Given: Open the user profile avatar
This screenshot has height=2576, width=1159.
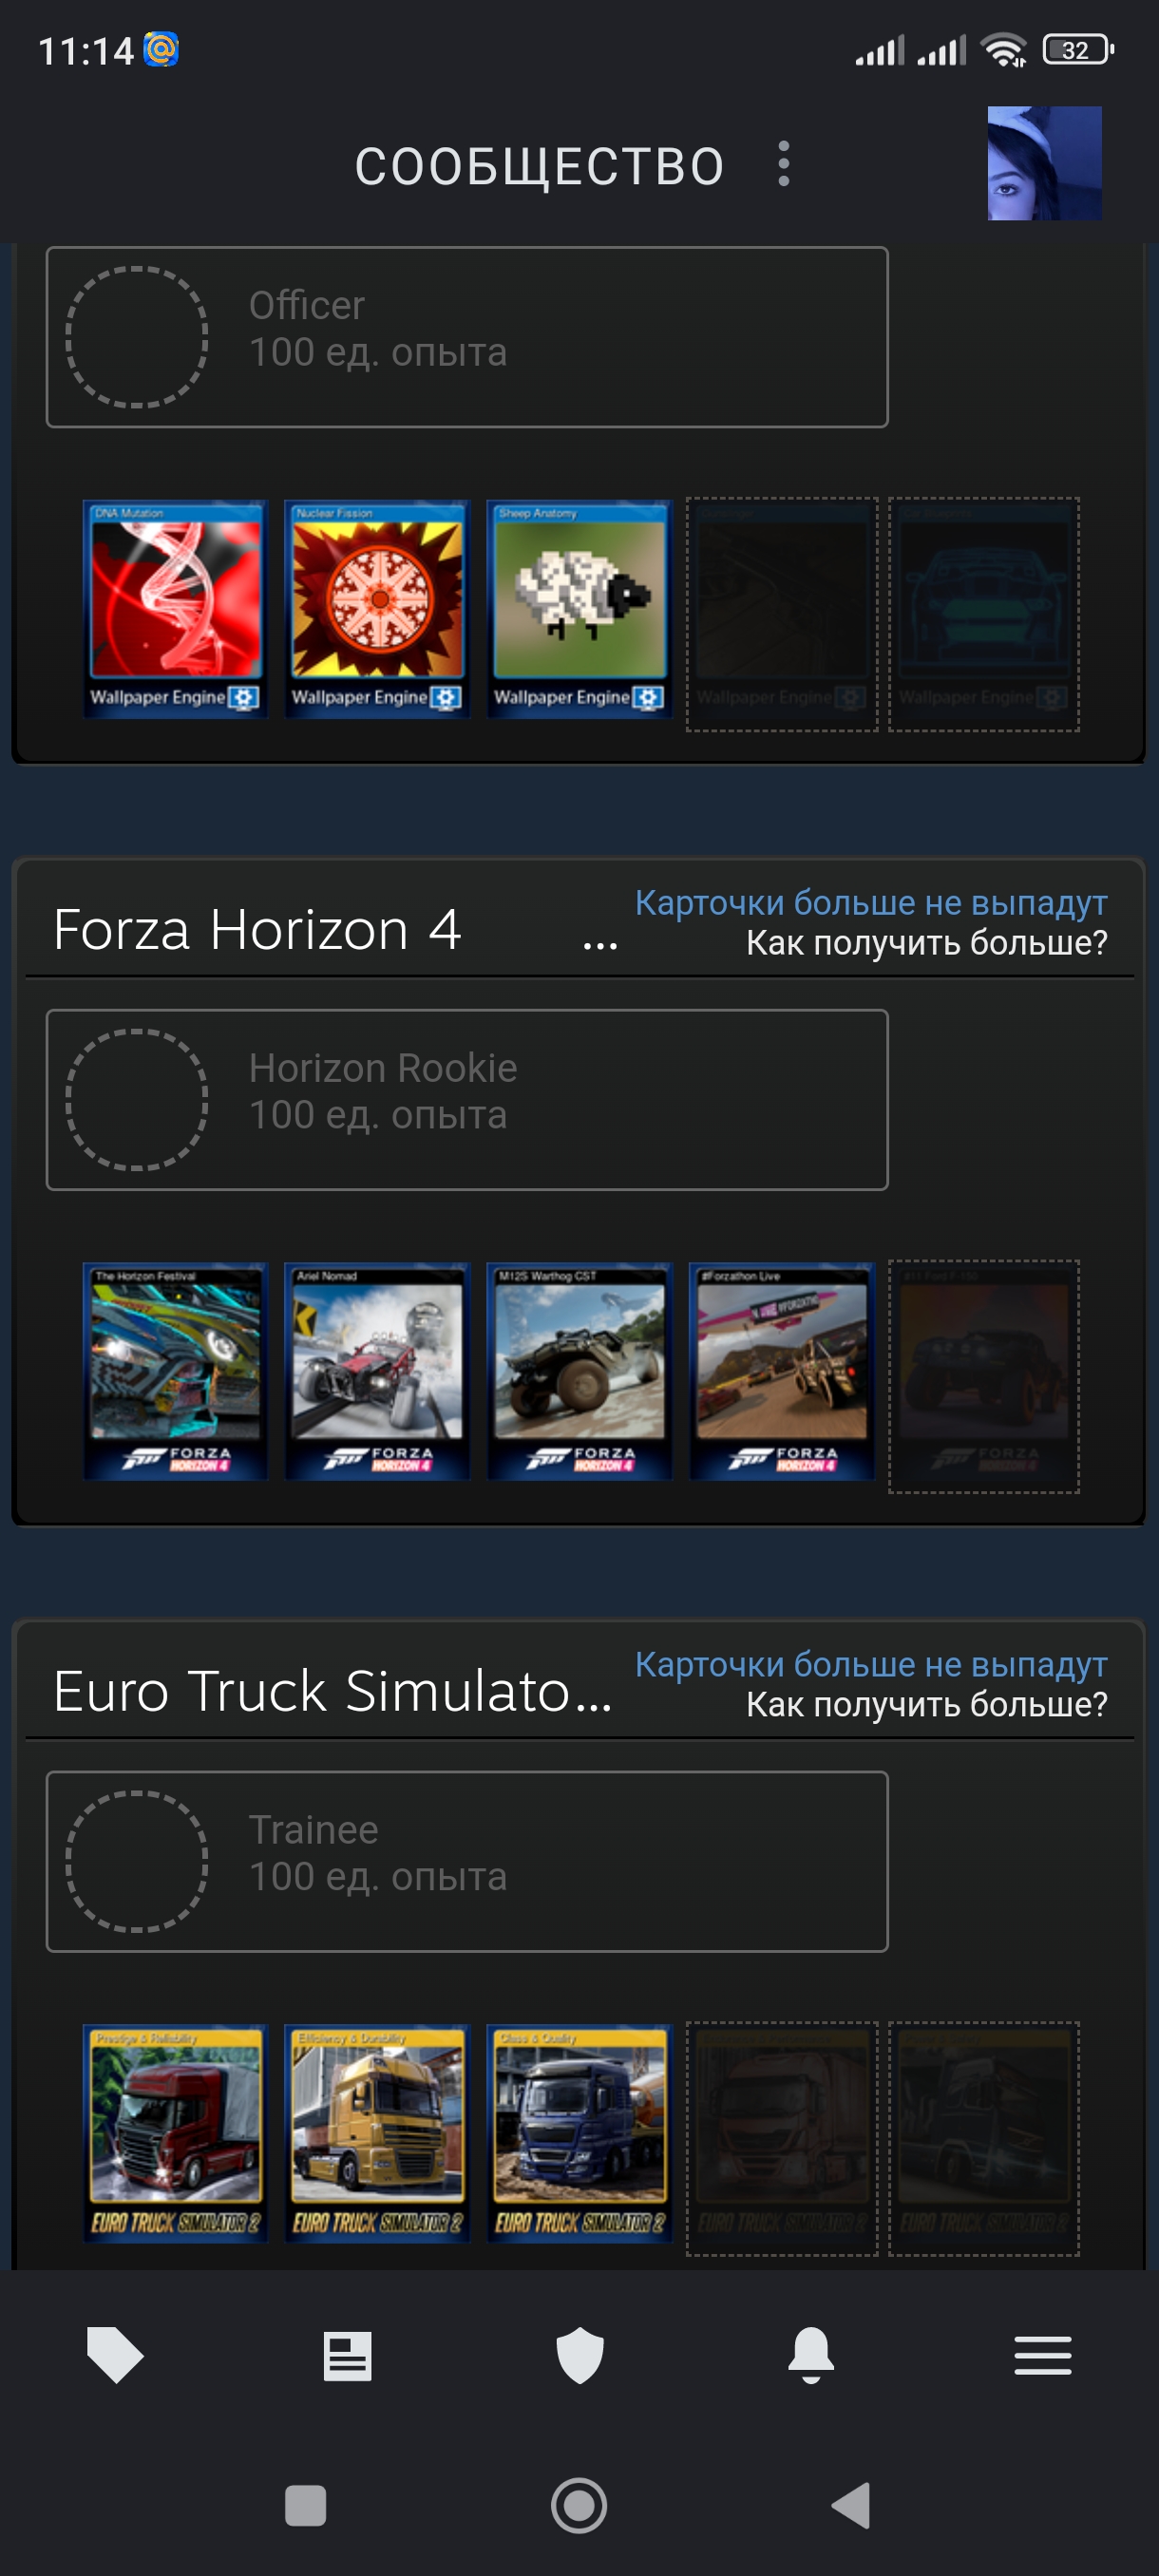Looking at the screenshot, I should tap(1044, 163).
